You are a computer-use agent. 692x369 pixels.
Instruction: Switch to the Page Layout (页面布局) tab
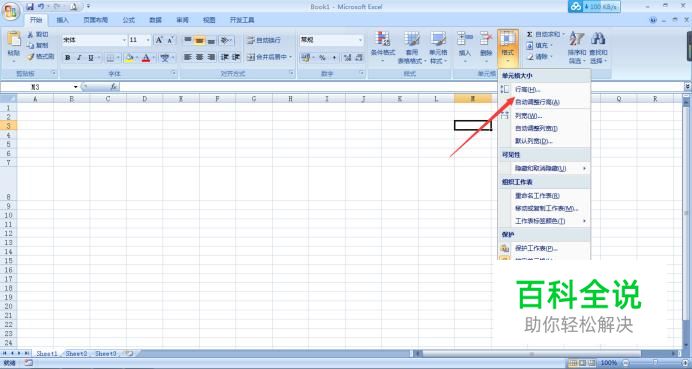pyautogui.click(x=95, y=20)
